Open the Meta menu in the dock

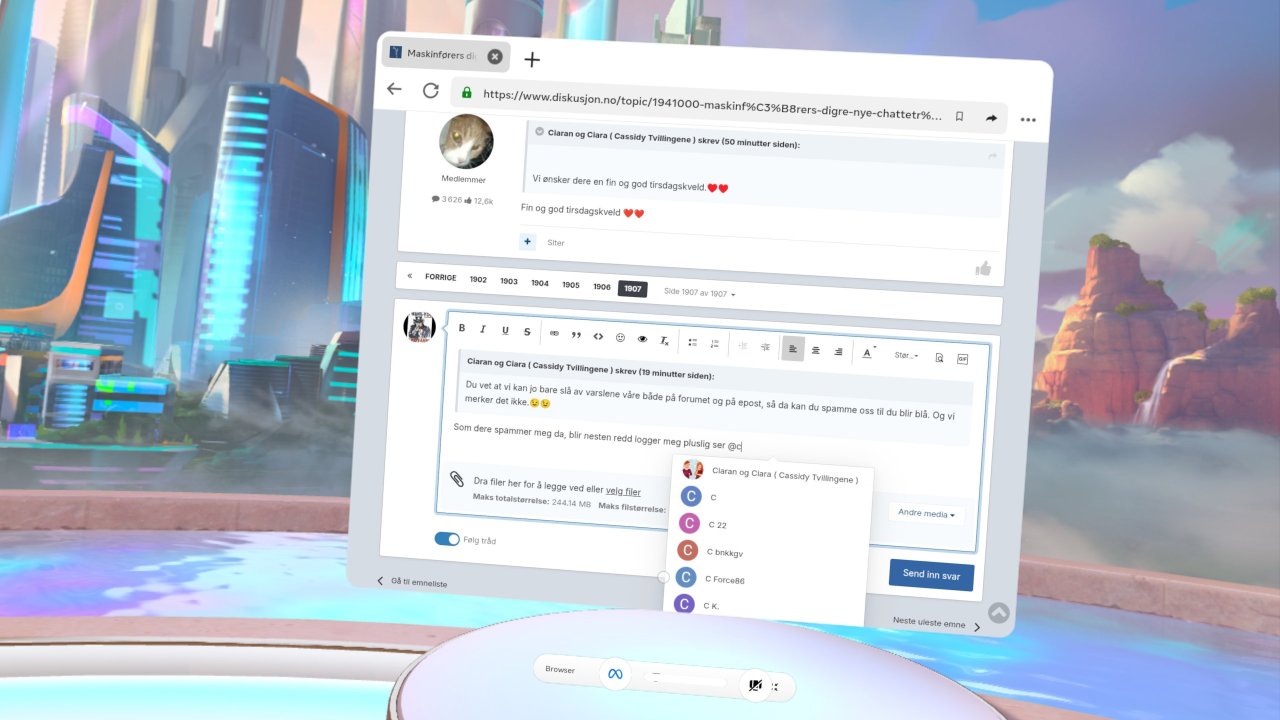615,674
